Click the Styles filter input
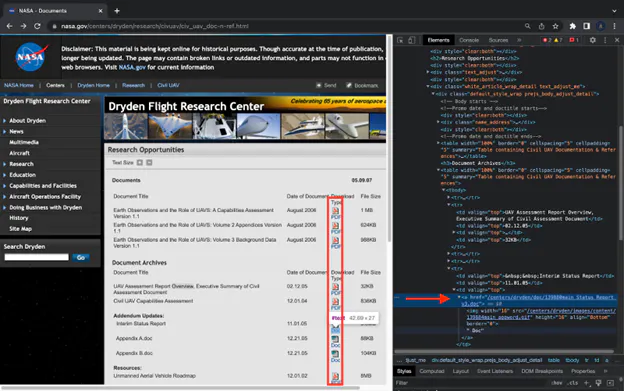 [x=470, y=383]
